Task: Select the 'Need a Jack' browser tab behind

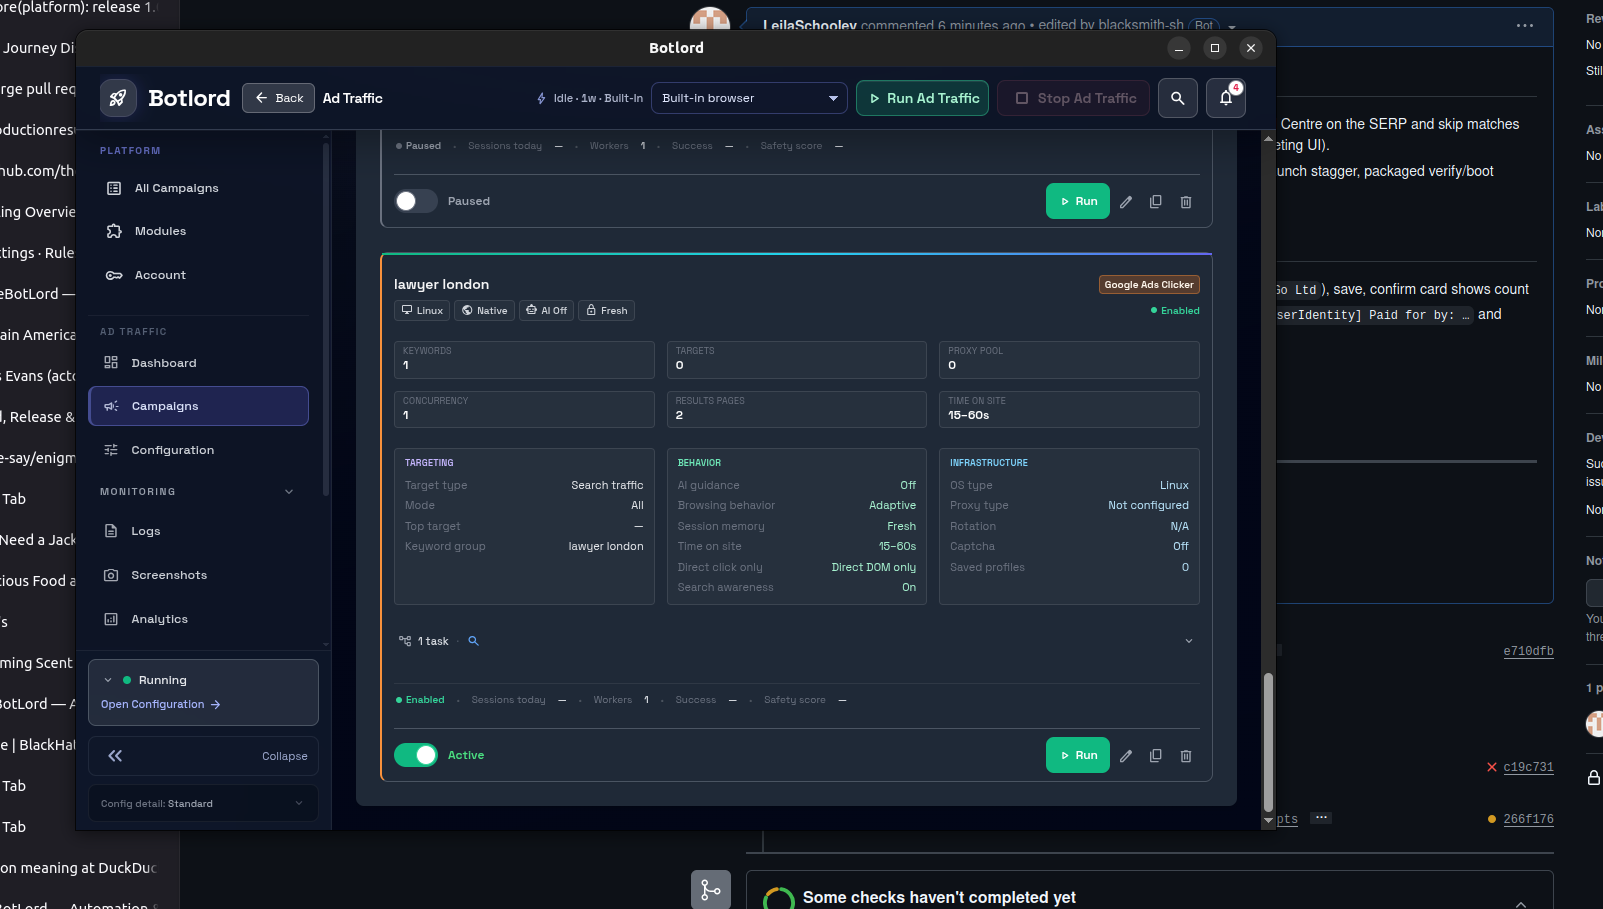Action: point(38,540)
